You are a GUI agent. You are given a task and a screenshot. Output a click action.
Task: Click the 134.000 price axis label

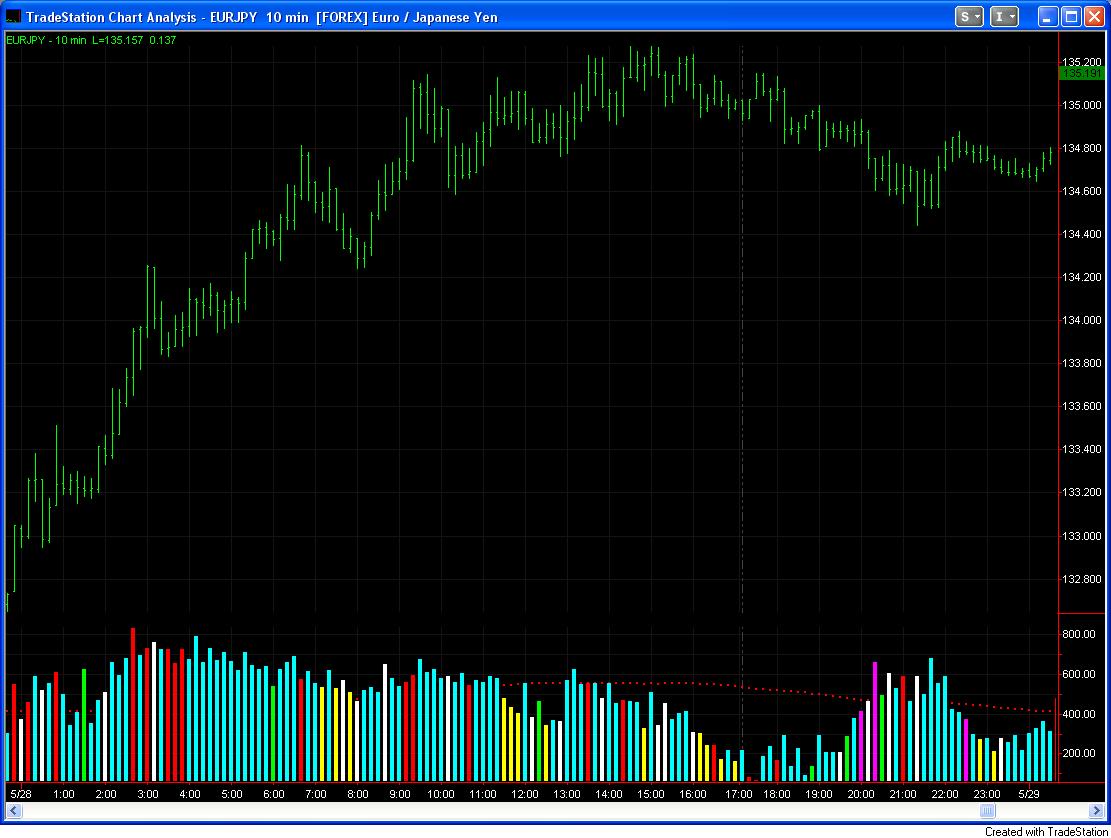coord(1081,320)
